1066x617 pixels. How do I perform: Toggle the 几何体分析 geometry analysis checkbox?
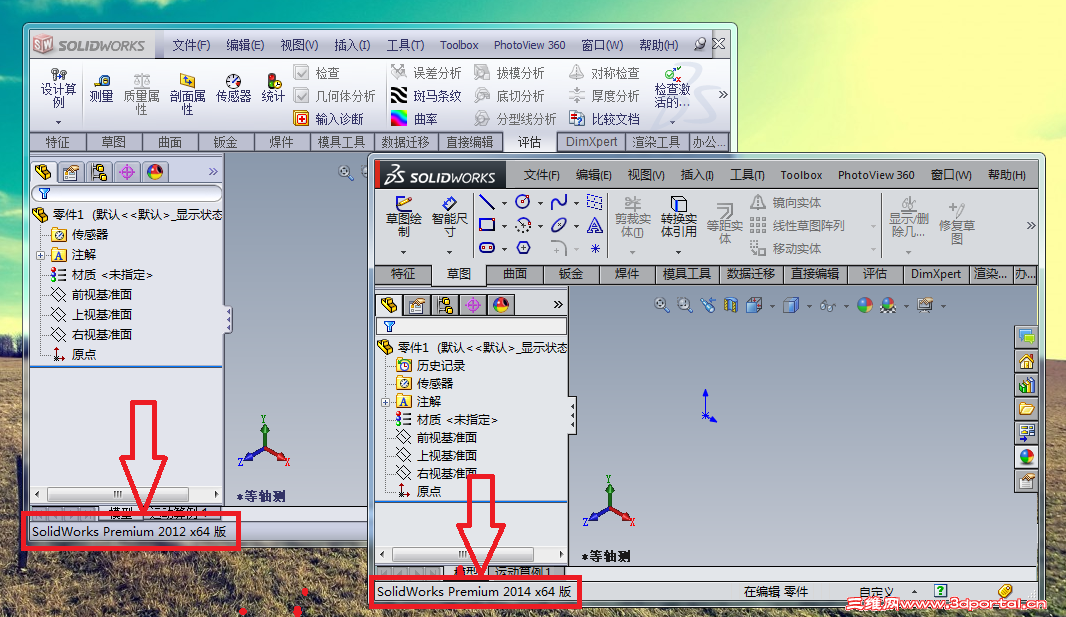[x=300, y=93]
